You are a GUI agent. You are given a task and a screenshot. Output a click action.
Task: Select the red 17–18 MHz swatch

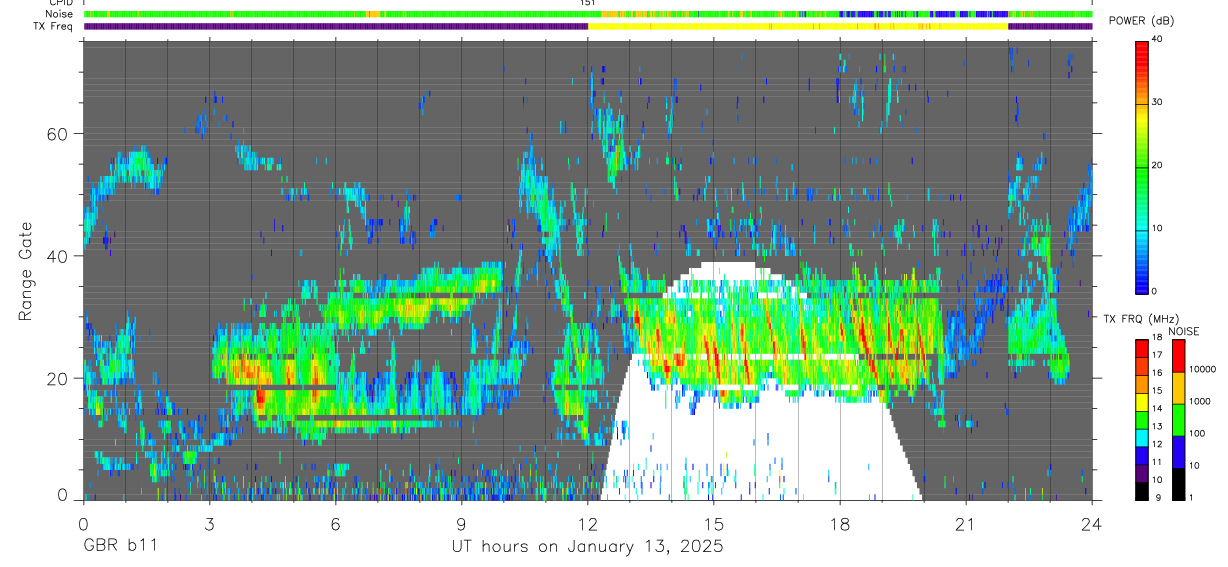coord(1141,347)
